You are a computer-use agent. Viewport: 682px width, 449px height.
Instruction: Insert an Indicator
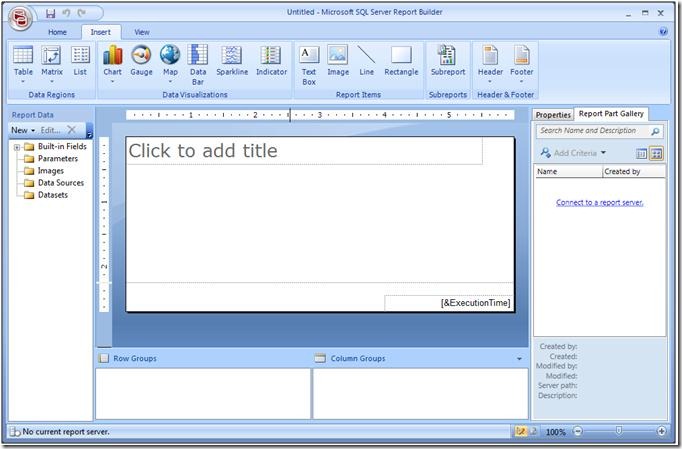point(271,61)
